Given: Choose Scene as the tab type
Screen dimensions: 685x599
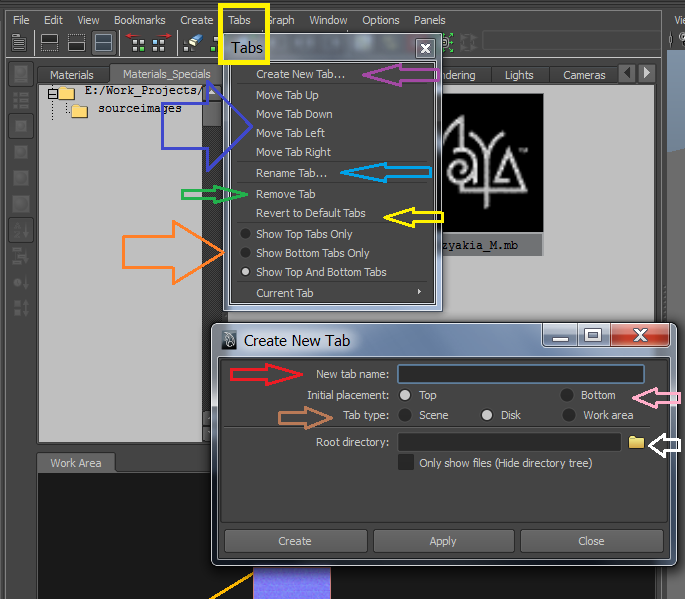Looking at the screenshot, I should [405, 415].
